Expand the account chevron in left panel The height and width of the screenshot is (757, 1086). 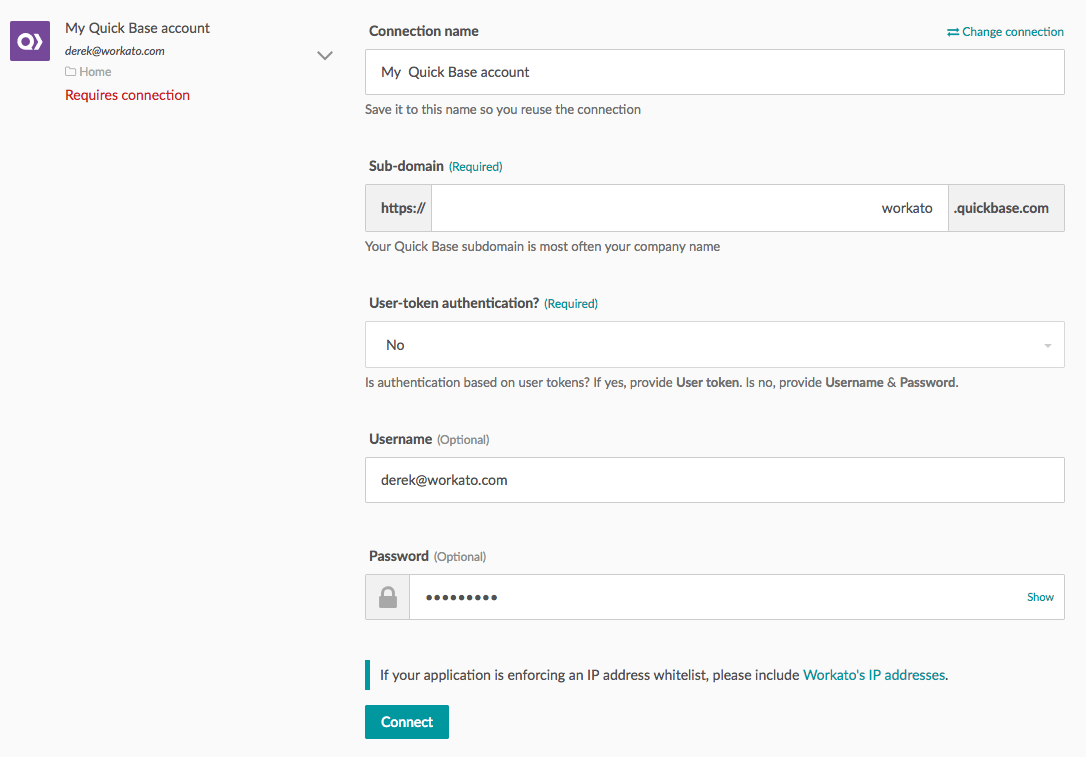pos(325,56)
